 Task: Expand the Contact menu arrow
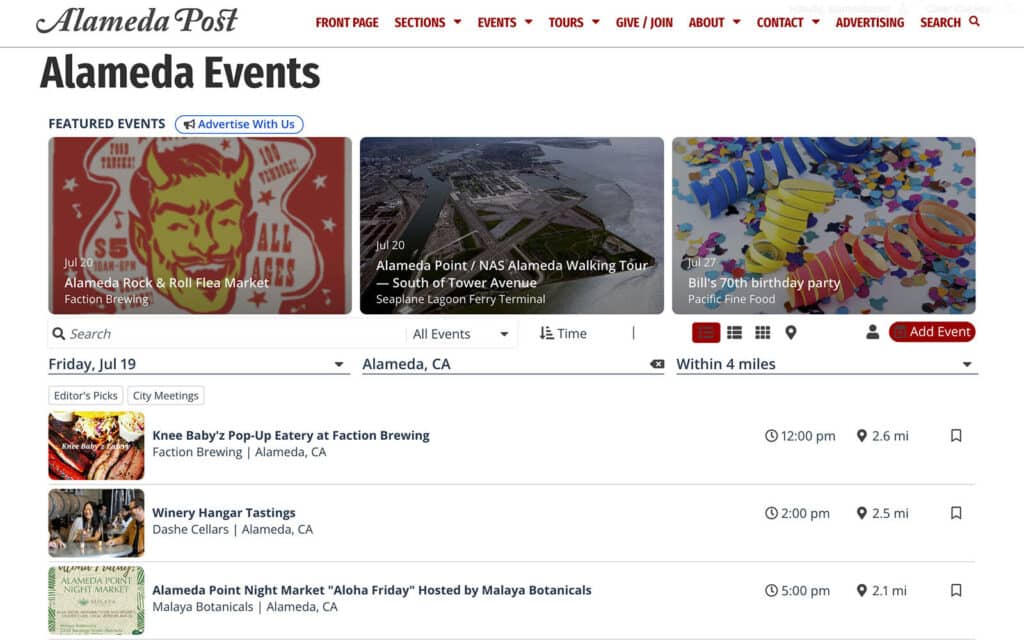pyautogui.click(x=816, y=22)
